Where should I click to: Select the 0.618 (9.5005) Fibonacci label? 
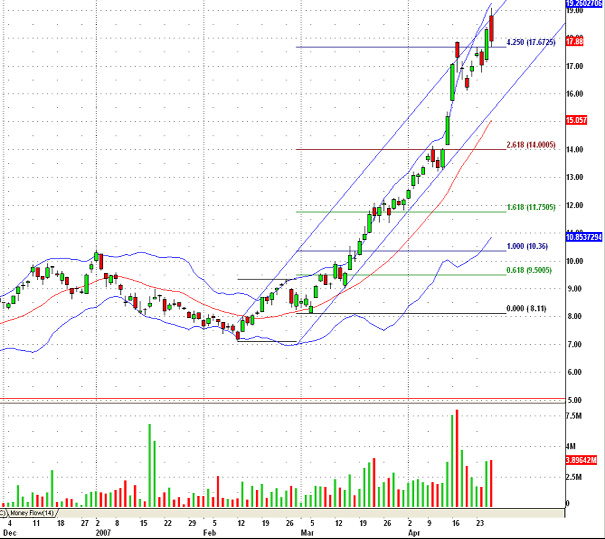pos(529,270)
